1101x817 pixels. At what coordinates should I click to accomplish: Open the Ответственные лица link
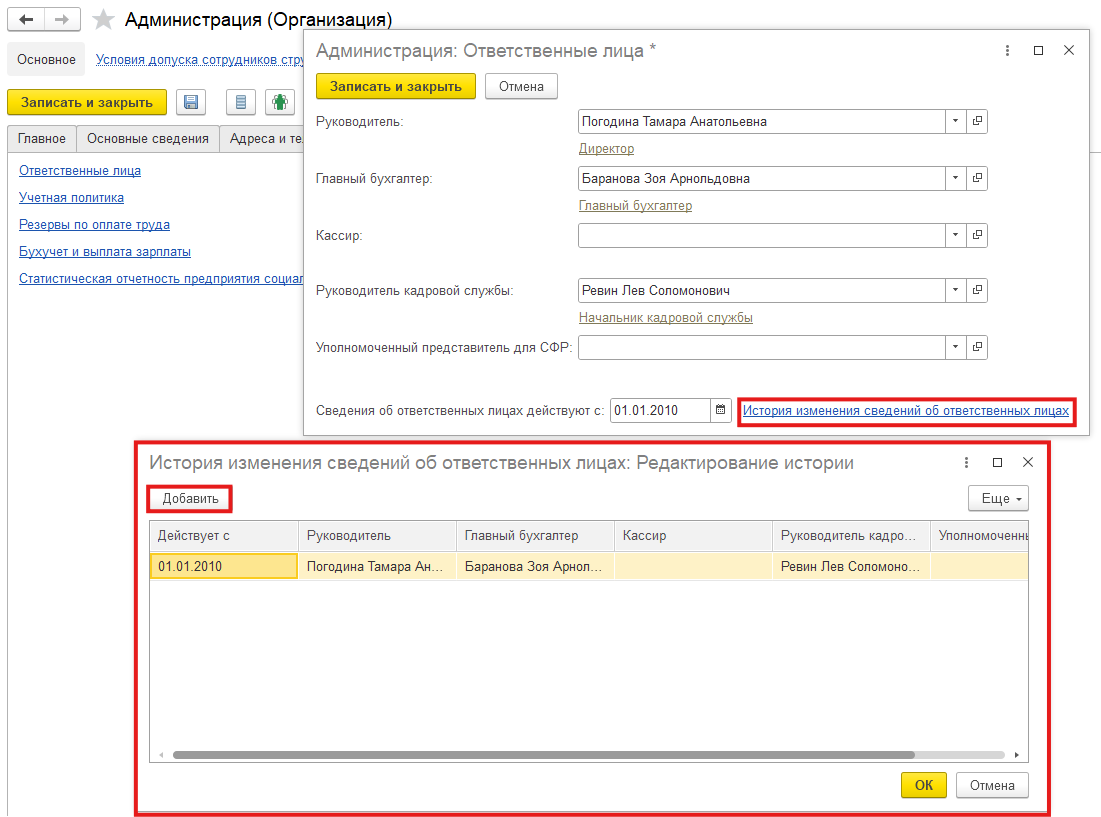coord(80,171)
